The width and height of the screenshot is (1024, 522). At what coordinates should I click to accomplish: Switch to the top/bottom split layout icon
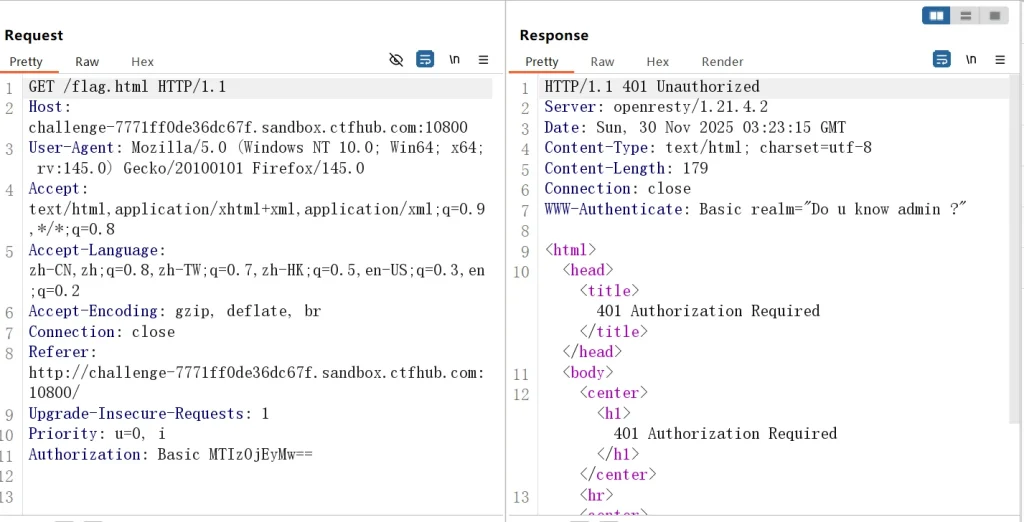[966, 16]
